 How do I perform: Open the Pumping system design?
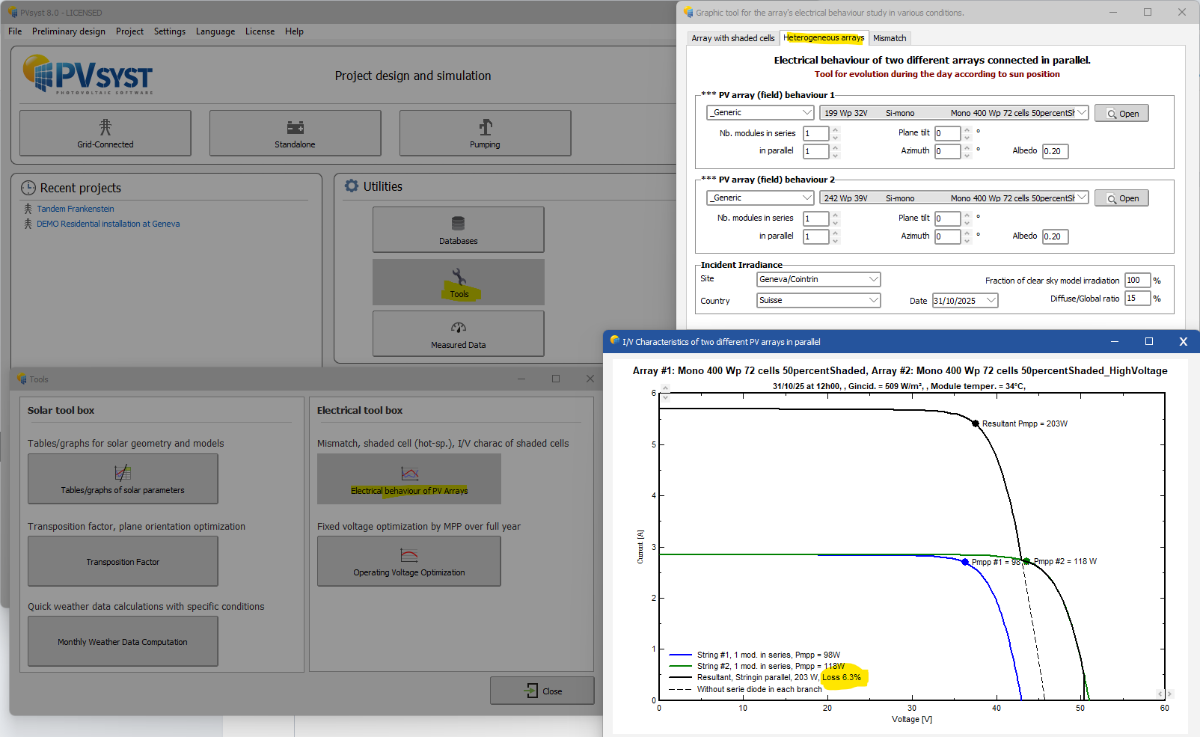pos(485,133)
